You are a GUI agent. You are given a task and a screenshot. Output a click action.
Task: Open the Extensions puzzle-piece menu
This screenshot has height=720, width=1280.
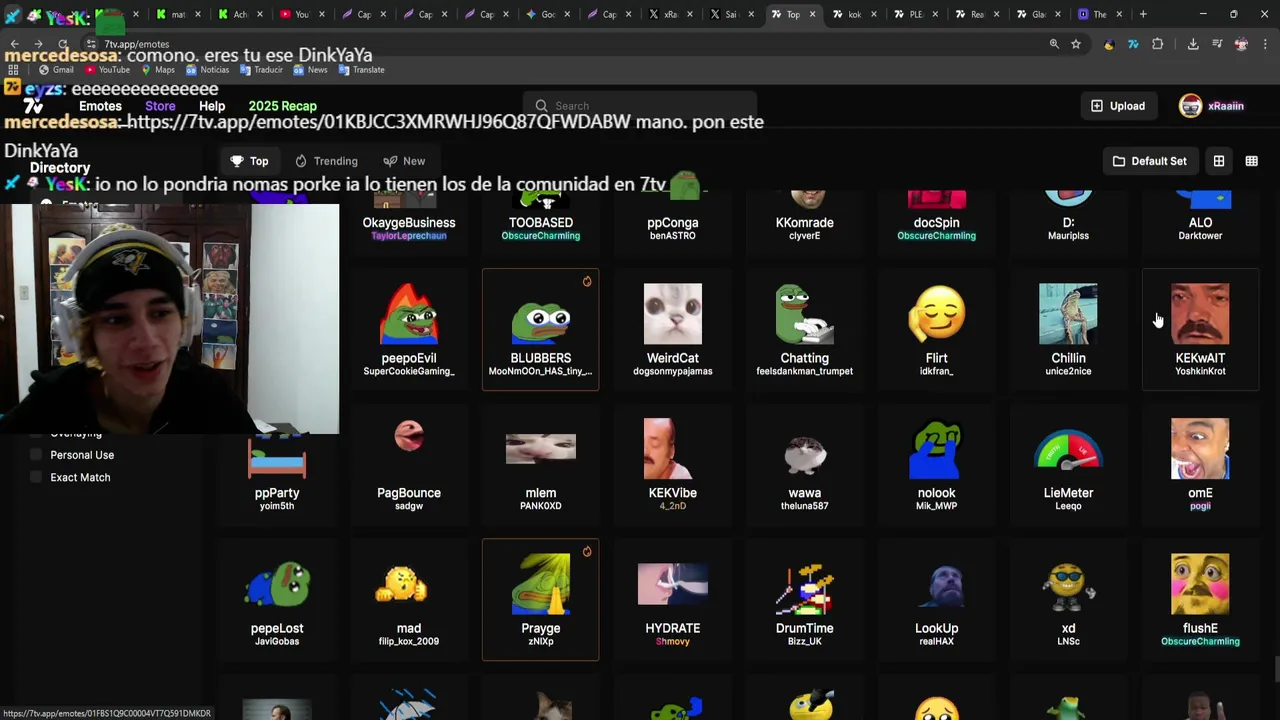pos(1158,44)
